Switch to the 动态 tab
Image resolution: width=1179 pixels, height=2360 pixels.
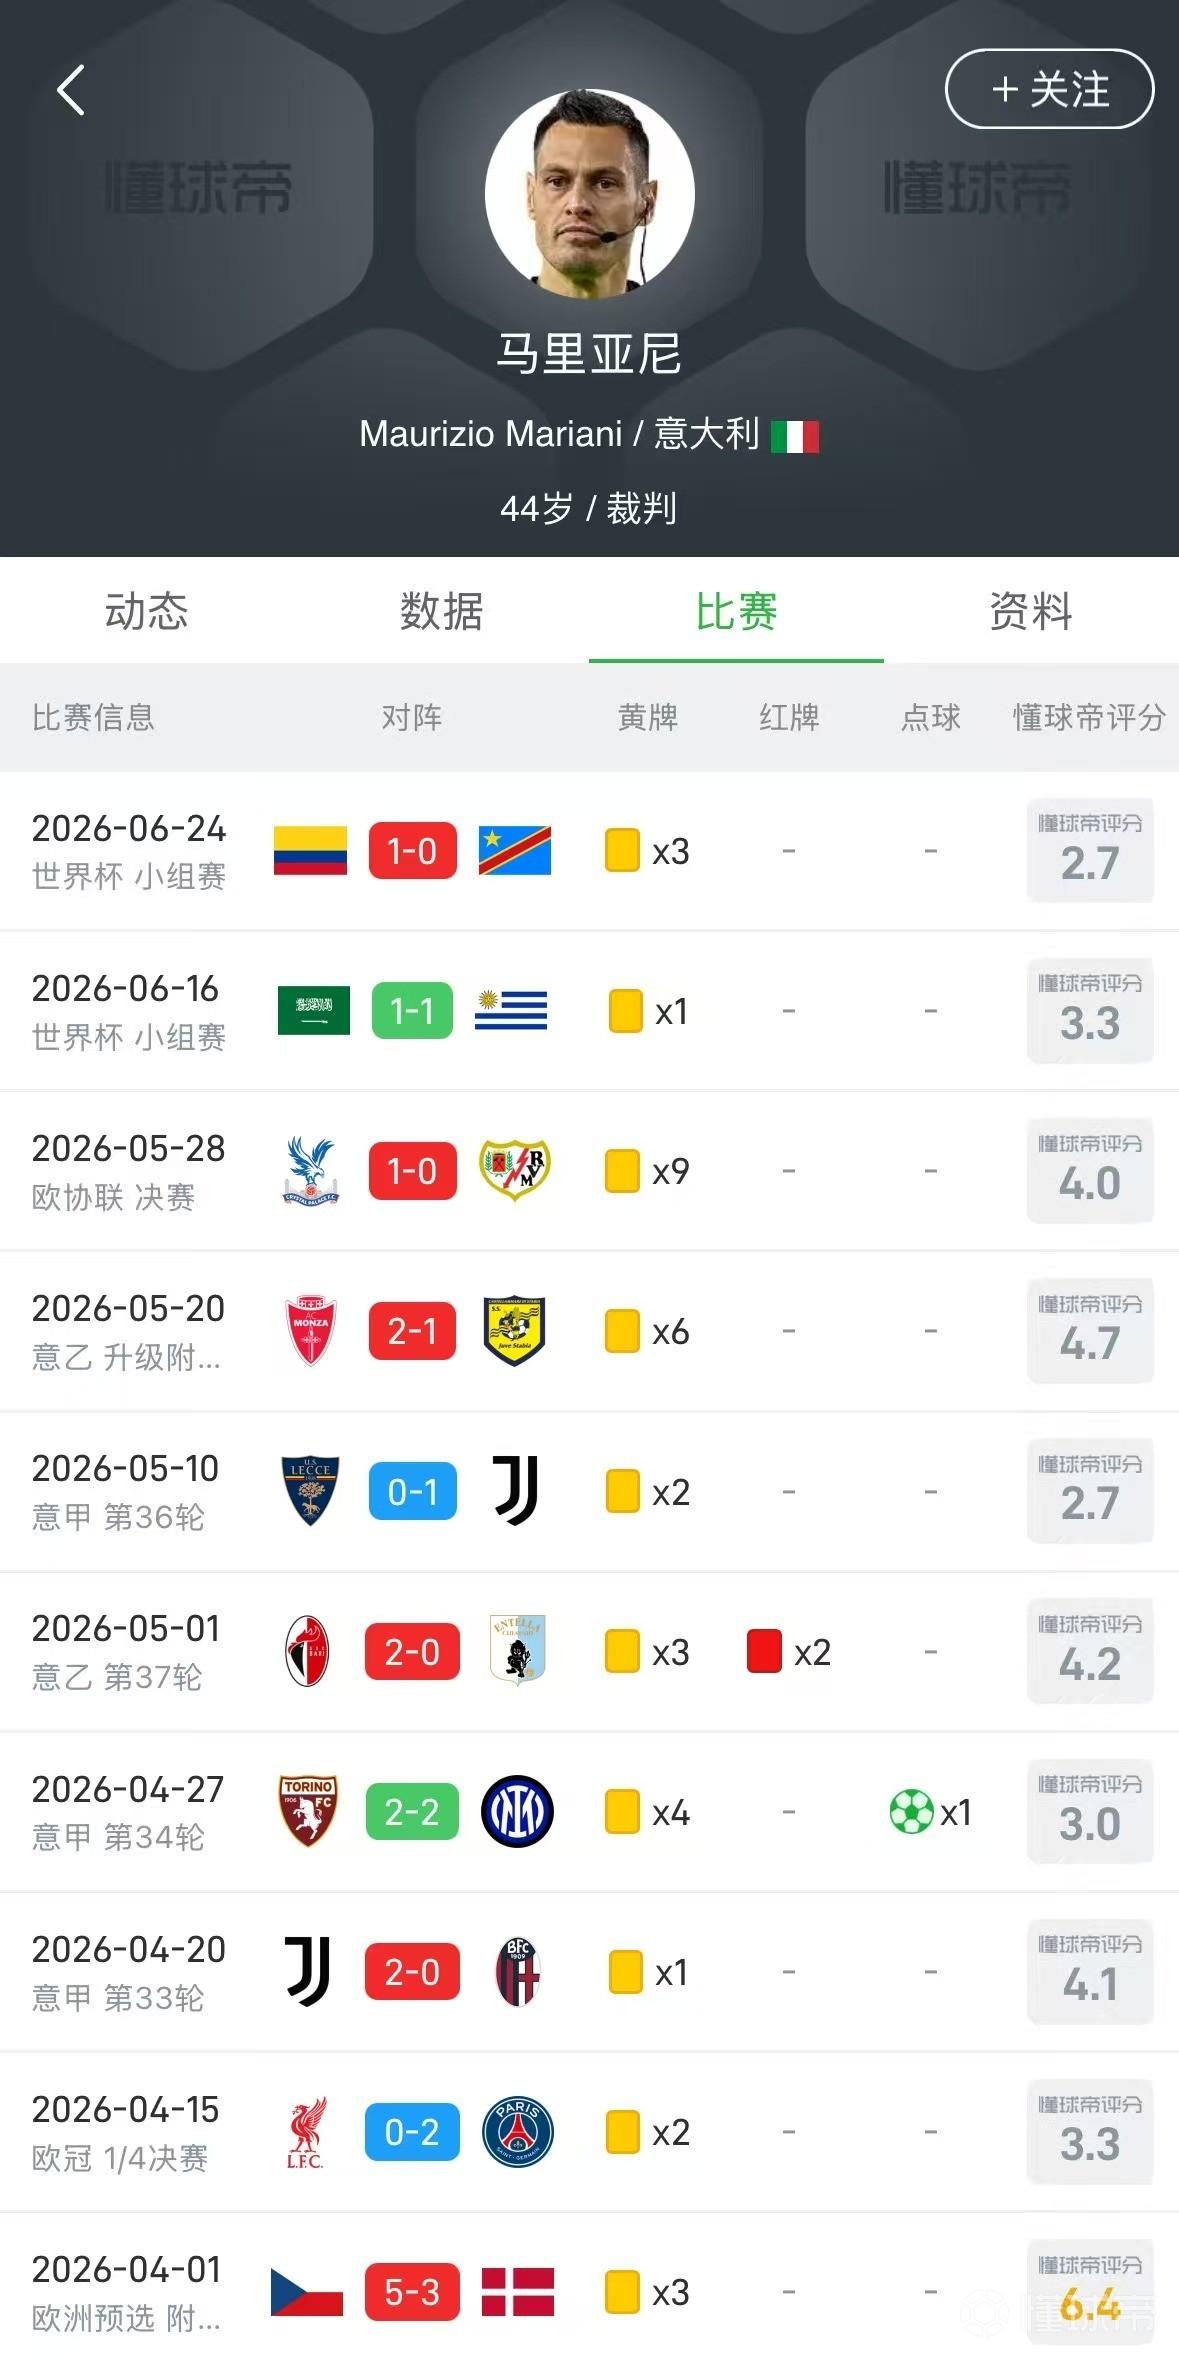[147, 611]
